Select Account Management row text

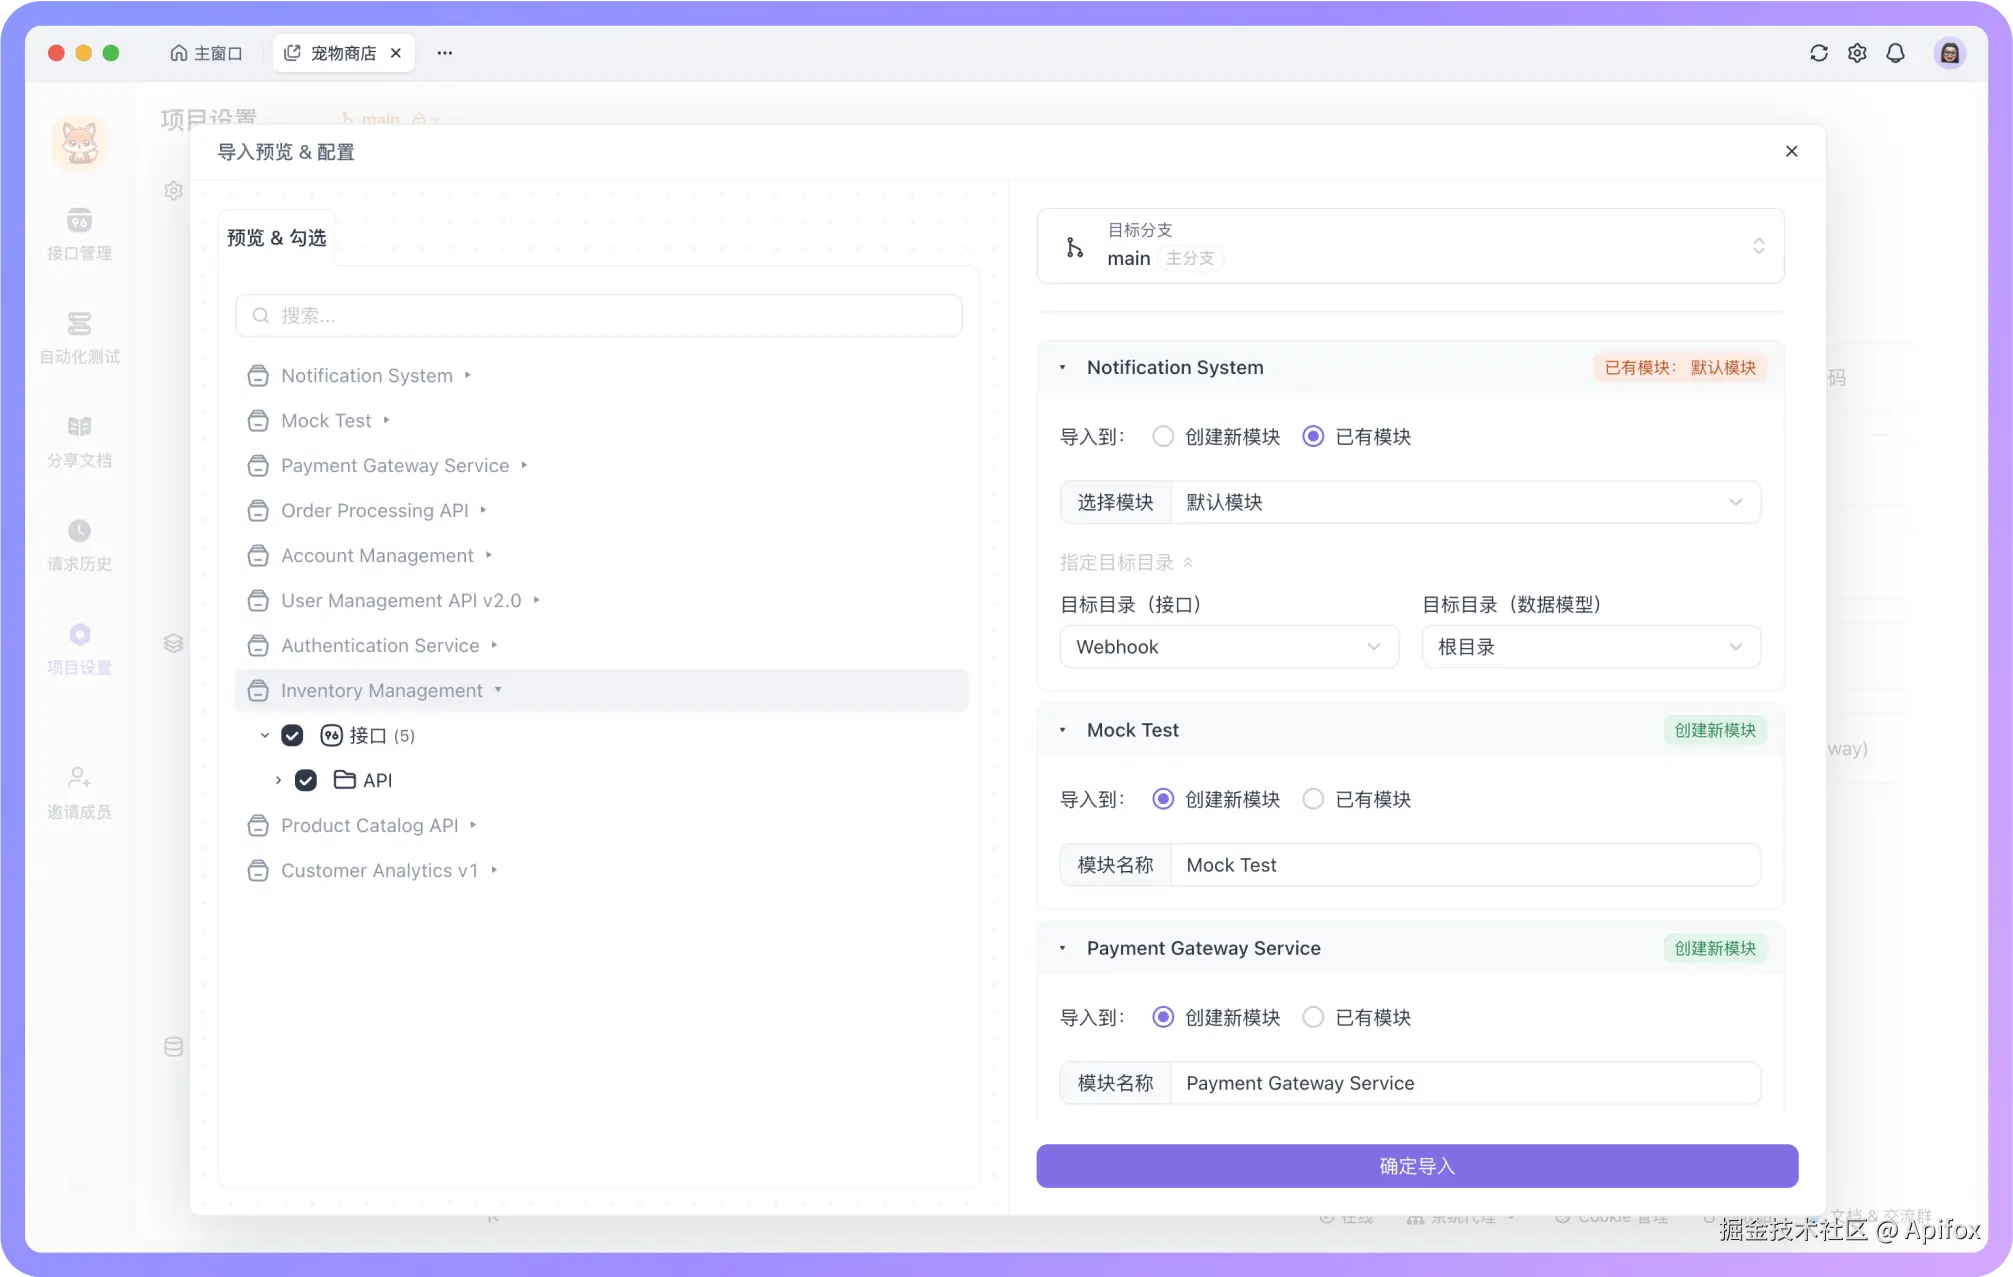click(377, 555)
